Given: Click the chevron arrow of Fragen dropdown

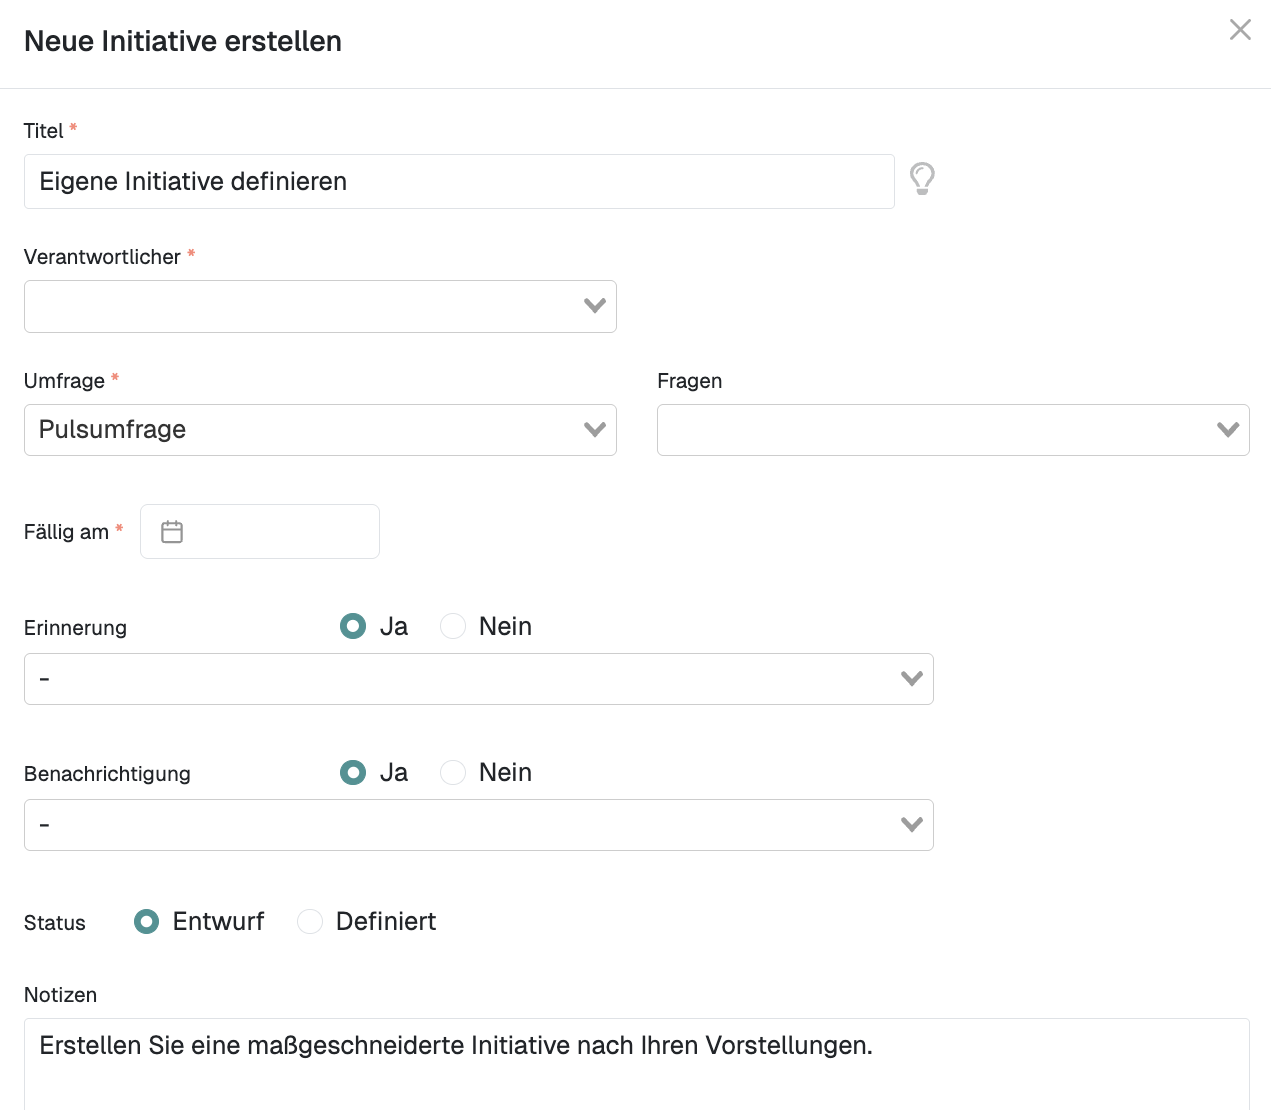Looking at the screenshot, I should pos(1228,430).
